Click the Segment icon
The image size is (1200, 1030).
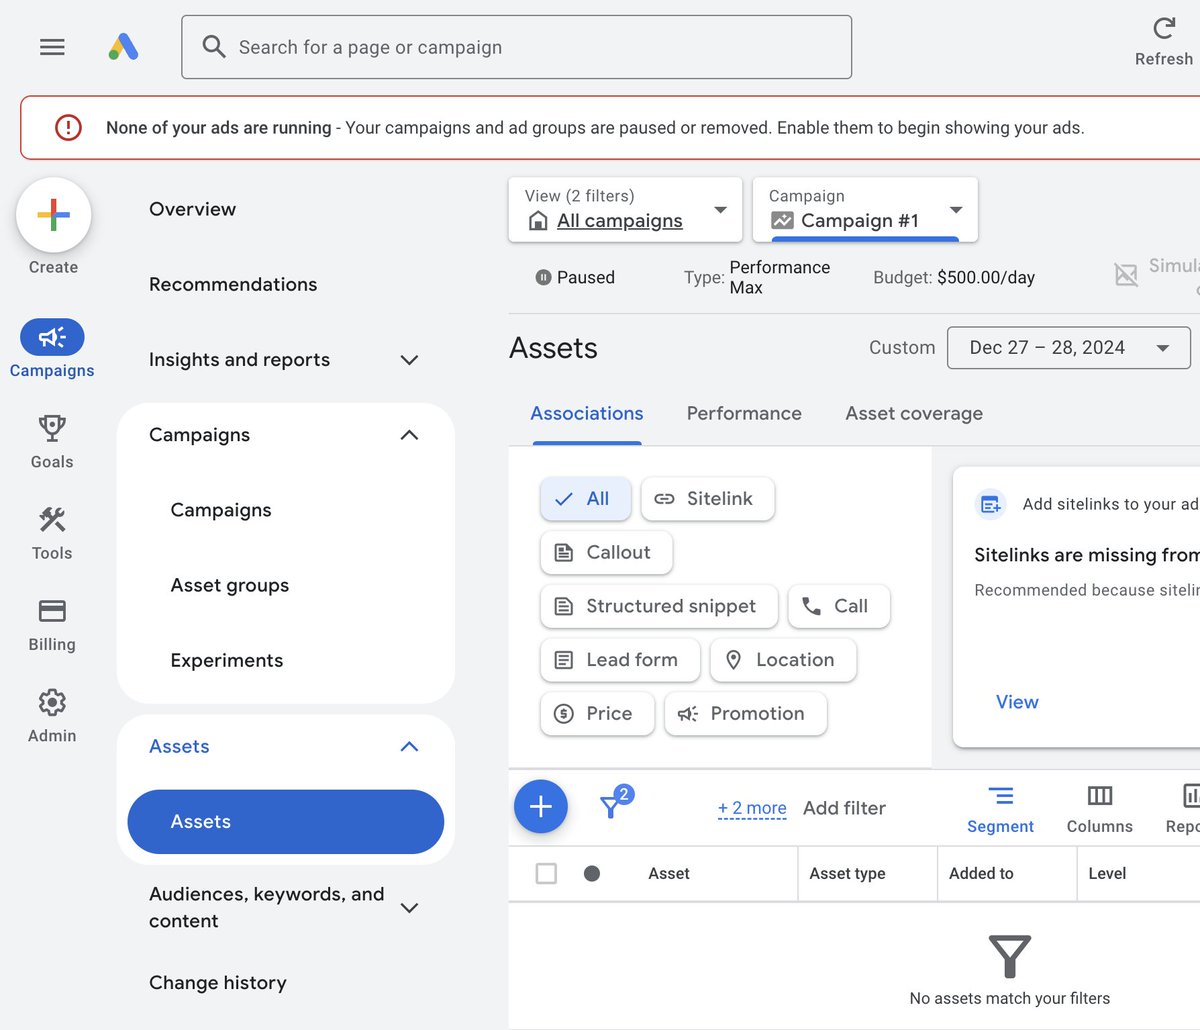click(x=1000, y=796)
